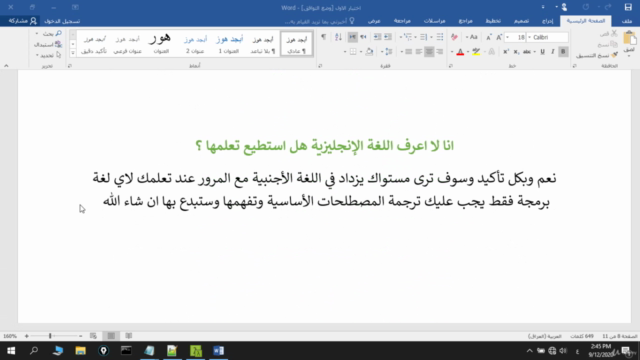The height and width of the screenshot is (360, 640).
Task: Open the Change Case Aa menu
Action: pyautogui.click(x=472, y=37)
